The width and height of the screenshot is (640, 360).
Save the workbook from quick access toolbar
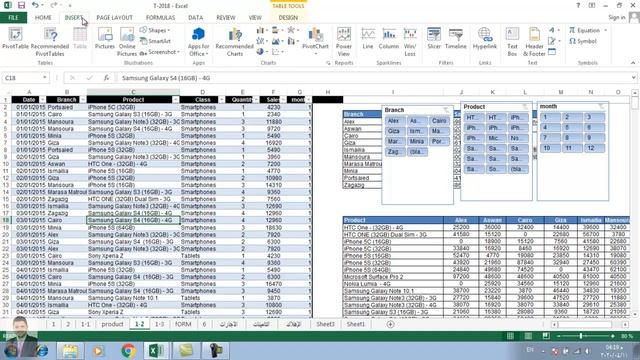(21, 5)
